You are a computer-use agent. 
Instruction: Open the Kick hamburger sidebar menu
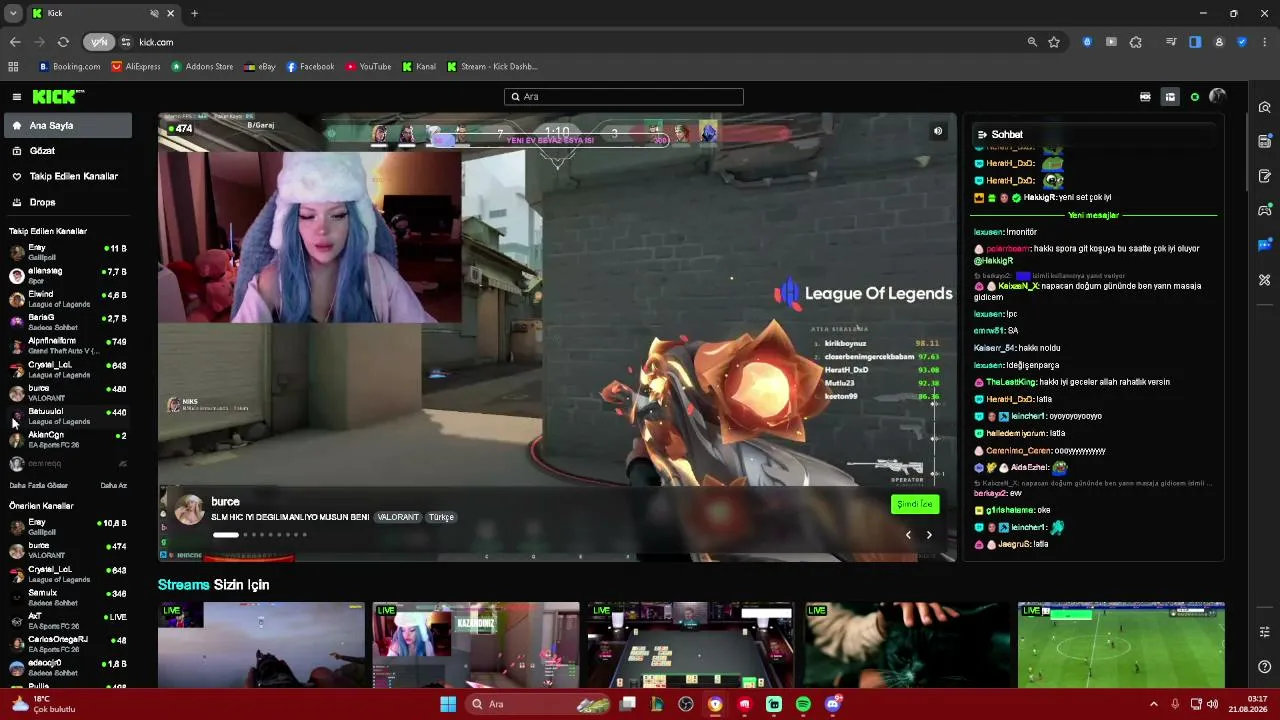pos(17,97)
